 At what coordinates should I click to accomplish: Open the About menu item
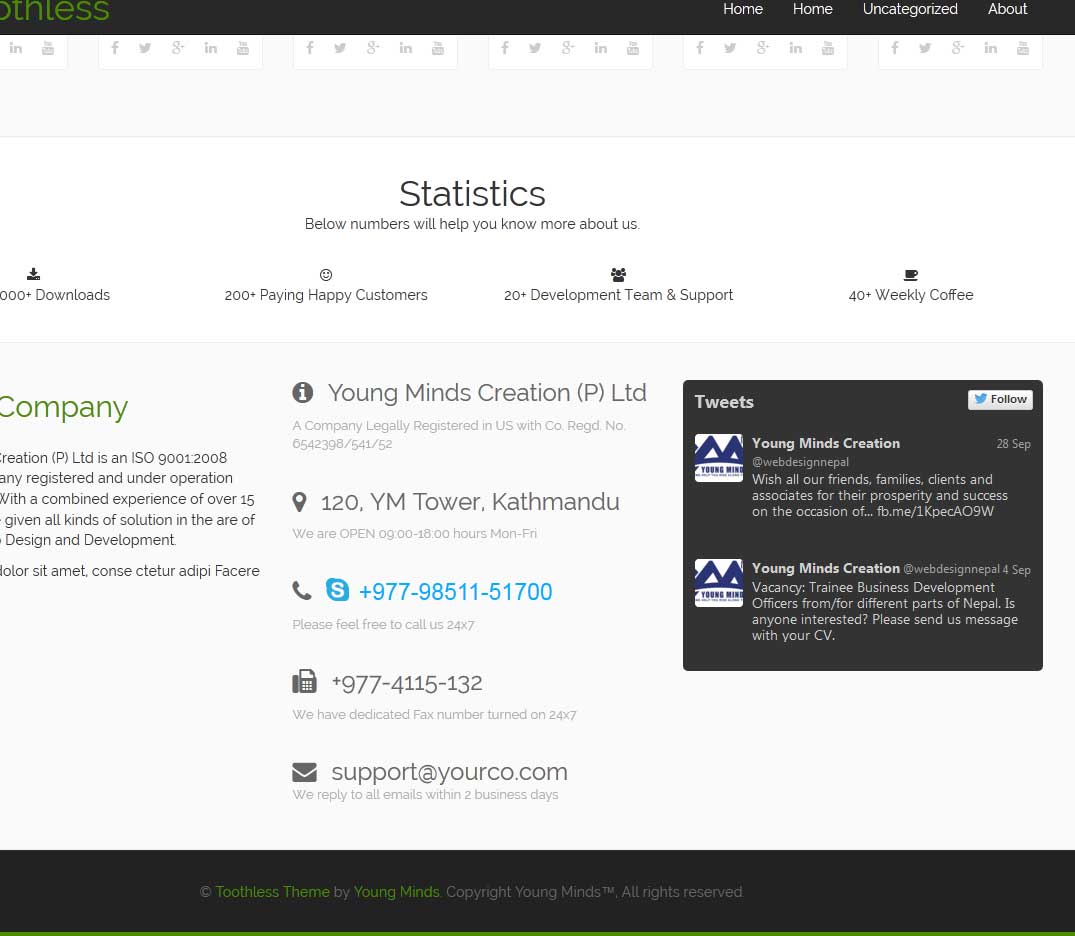tap(1007, 9)
